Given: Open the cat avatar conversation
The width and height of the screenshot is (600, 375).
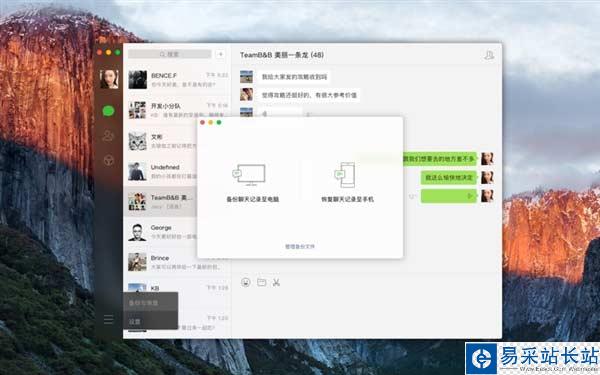Looking at the screenshot, I should [x=160, y=141].
